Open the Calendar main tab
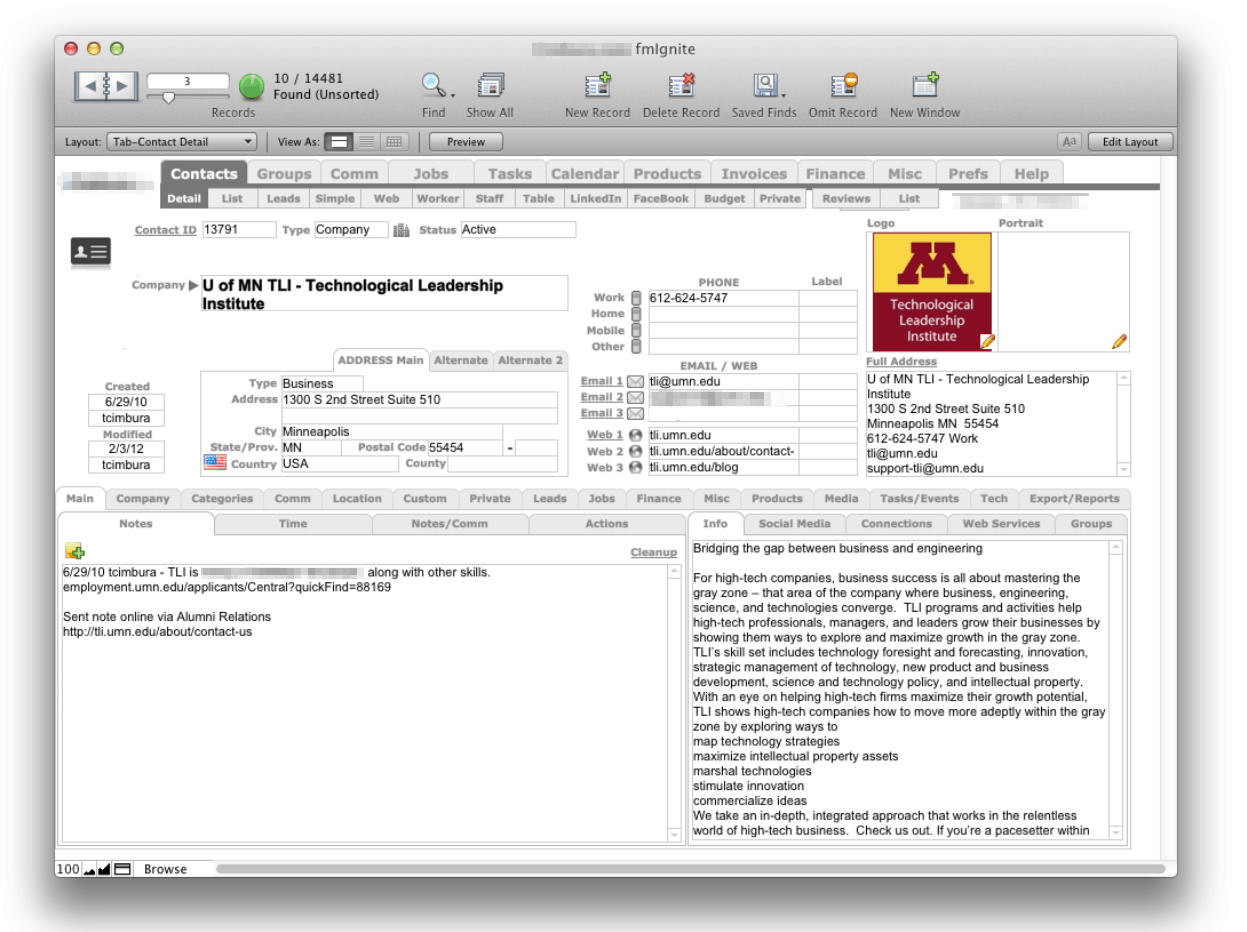 click(585, 174)
